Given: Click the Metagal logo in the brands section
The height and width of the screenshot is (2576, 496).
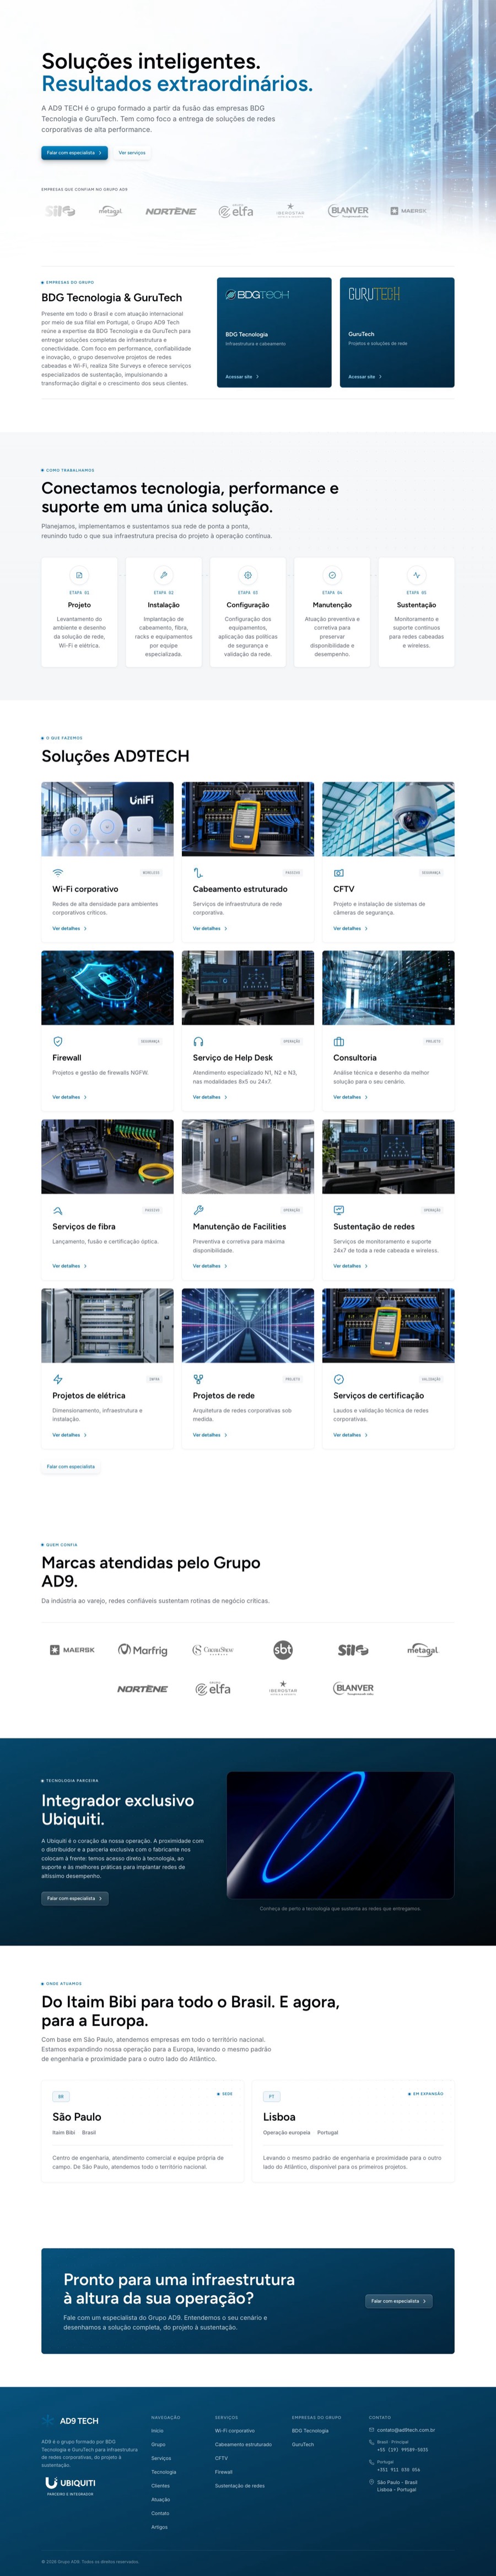Looking at the screenshot, I should (x=423, y=1650).
